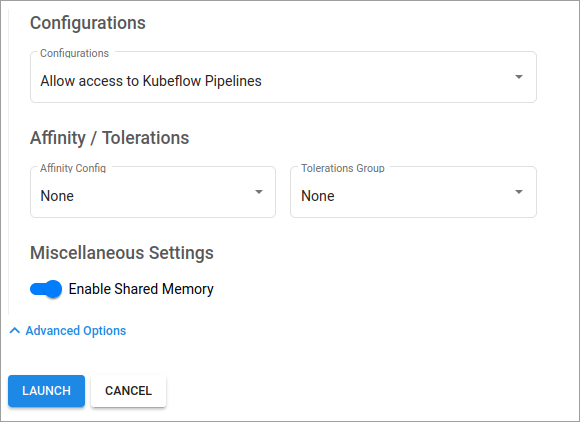
Task: Open the Tolerations Group dropdown arrow
Action: coord(519,192)
